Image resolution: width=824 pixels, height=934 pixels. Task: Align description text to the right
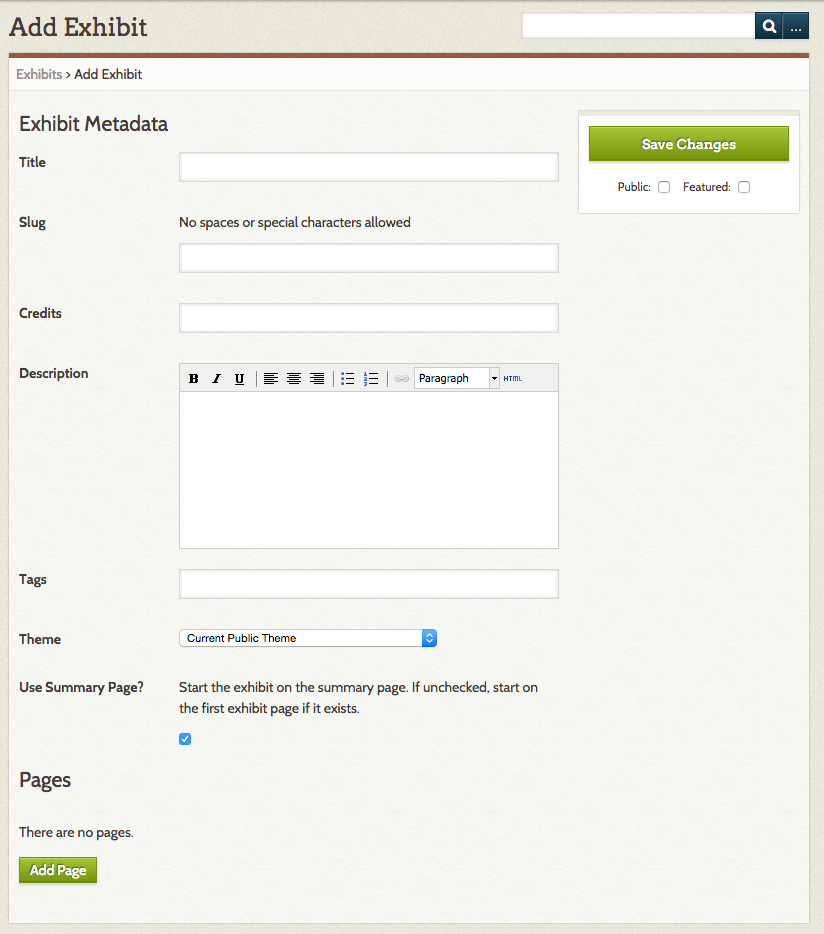(317, 379)
